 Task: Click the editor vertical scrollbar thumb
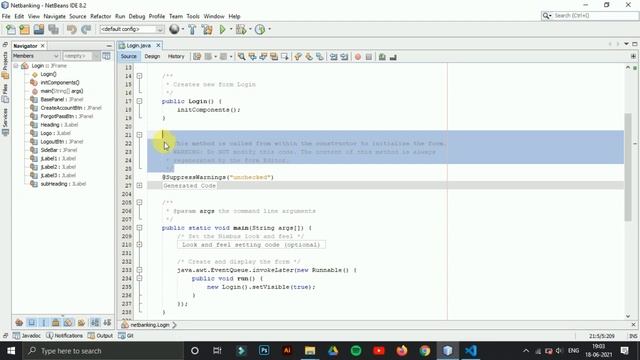click(628, 167)
